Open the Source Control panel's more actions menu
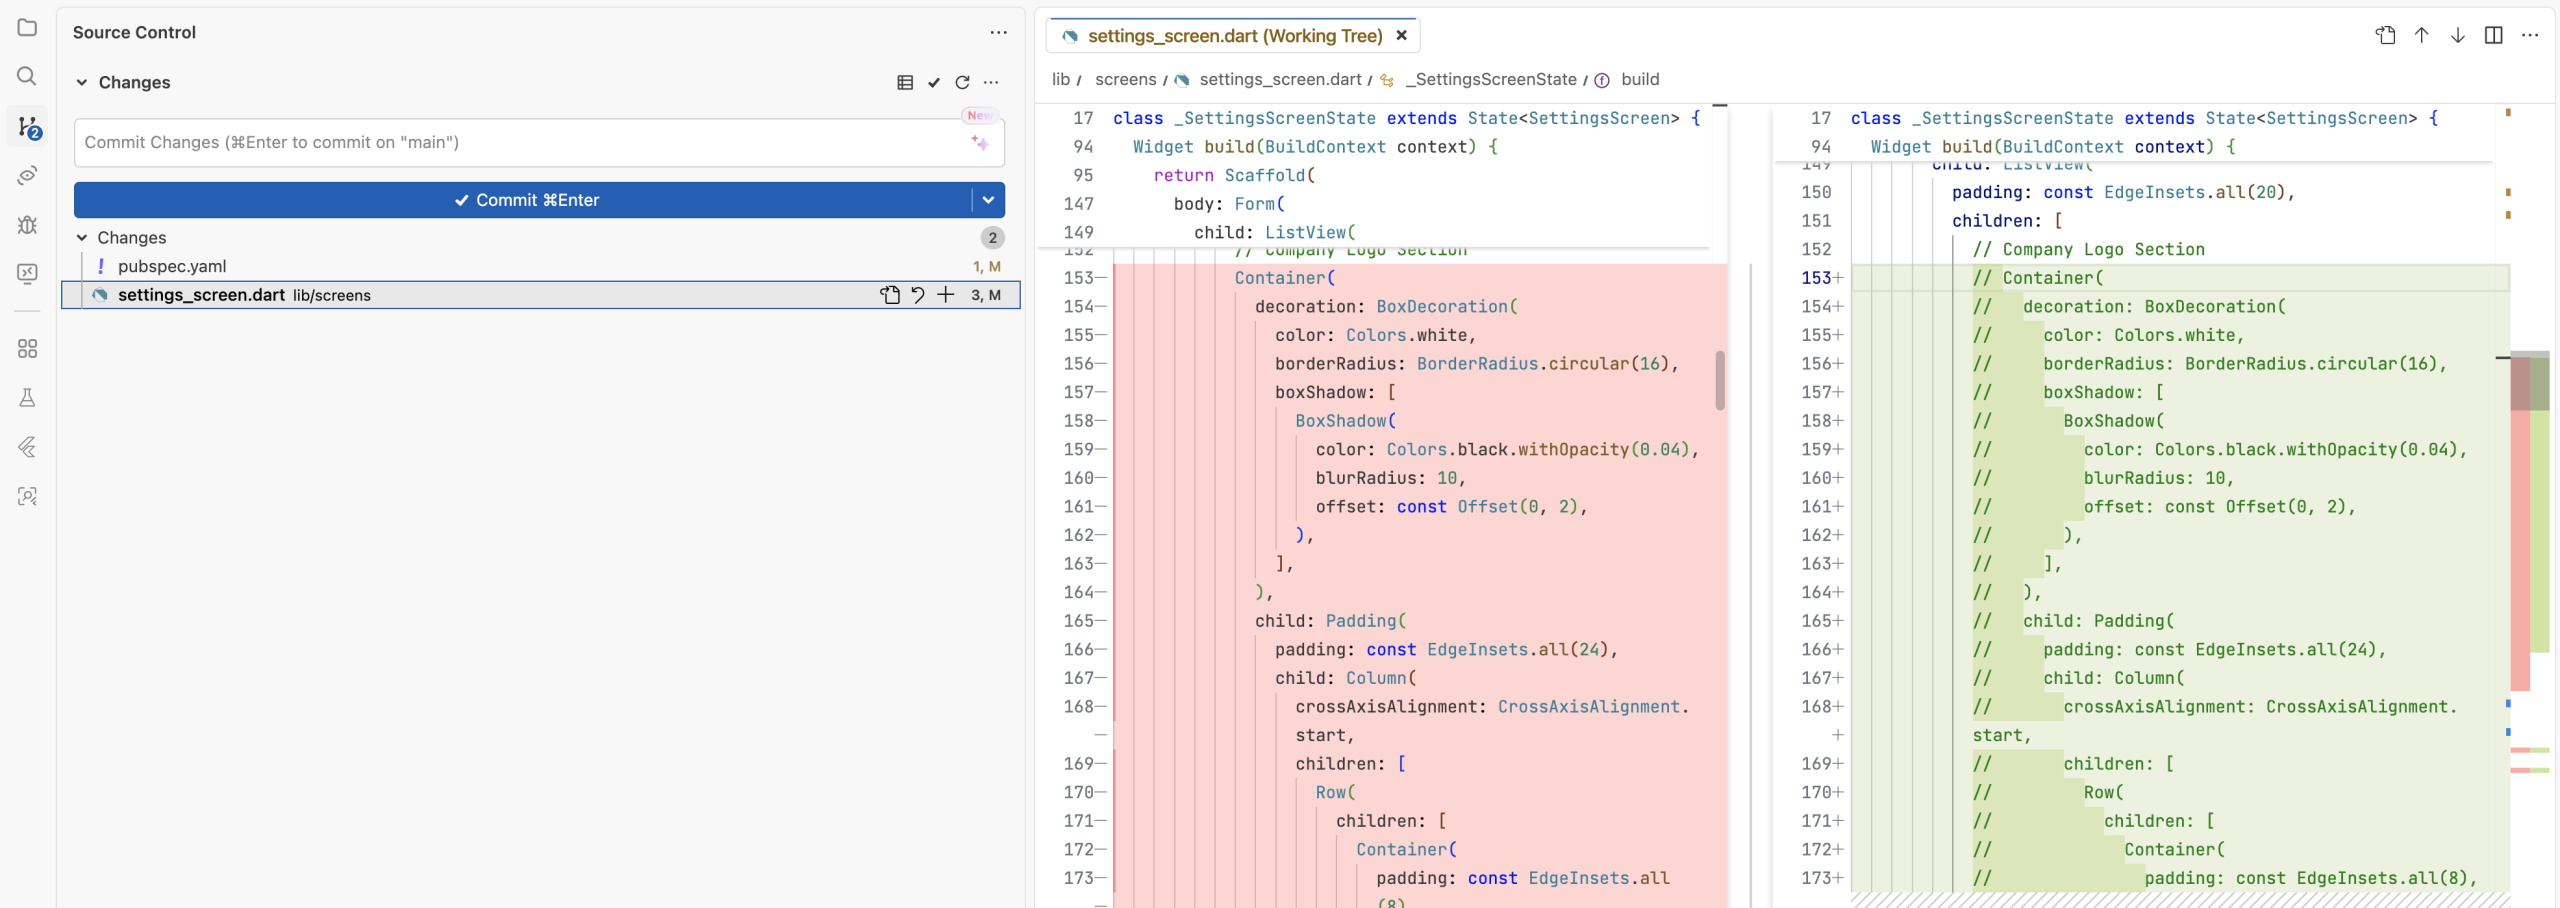Screen dimensions: 2560x908 coord(998,32)
